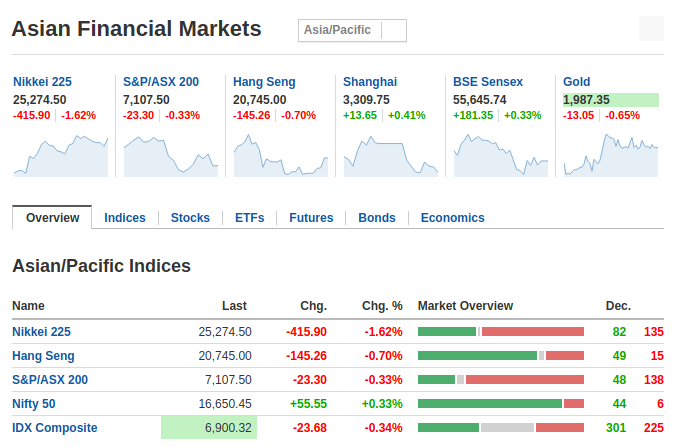Screen dimensions: 678x447
Task: View the Shanghai mini chart
Action: pyautogui.click(x=391, y=156)
